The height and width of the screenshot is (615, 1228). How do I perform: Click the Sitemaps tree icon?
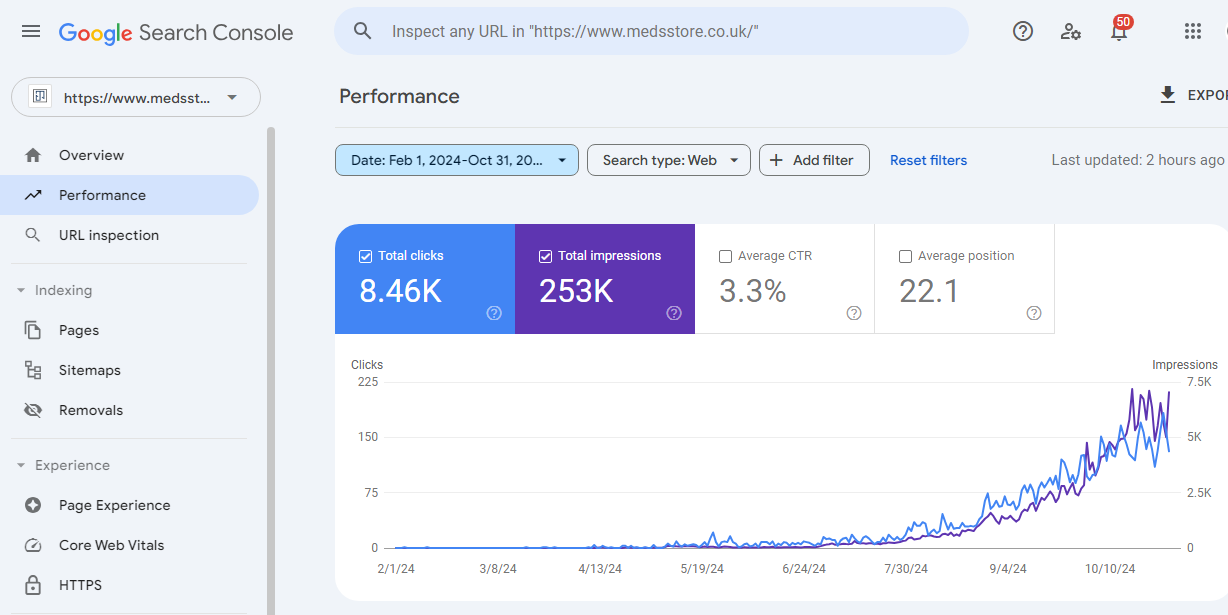(x=33, y=370)
